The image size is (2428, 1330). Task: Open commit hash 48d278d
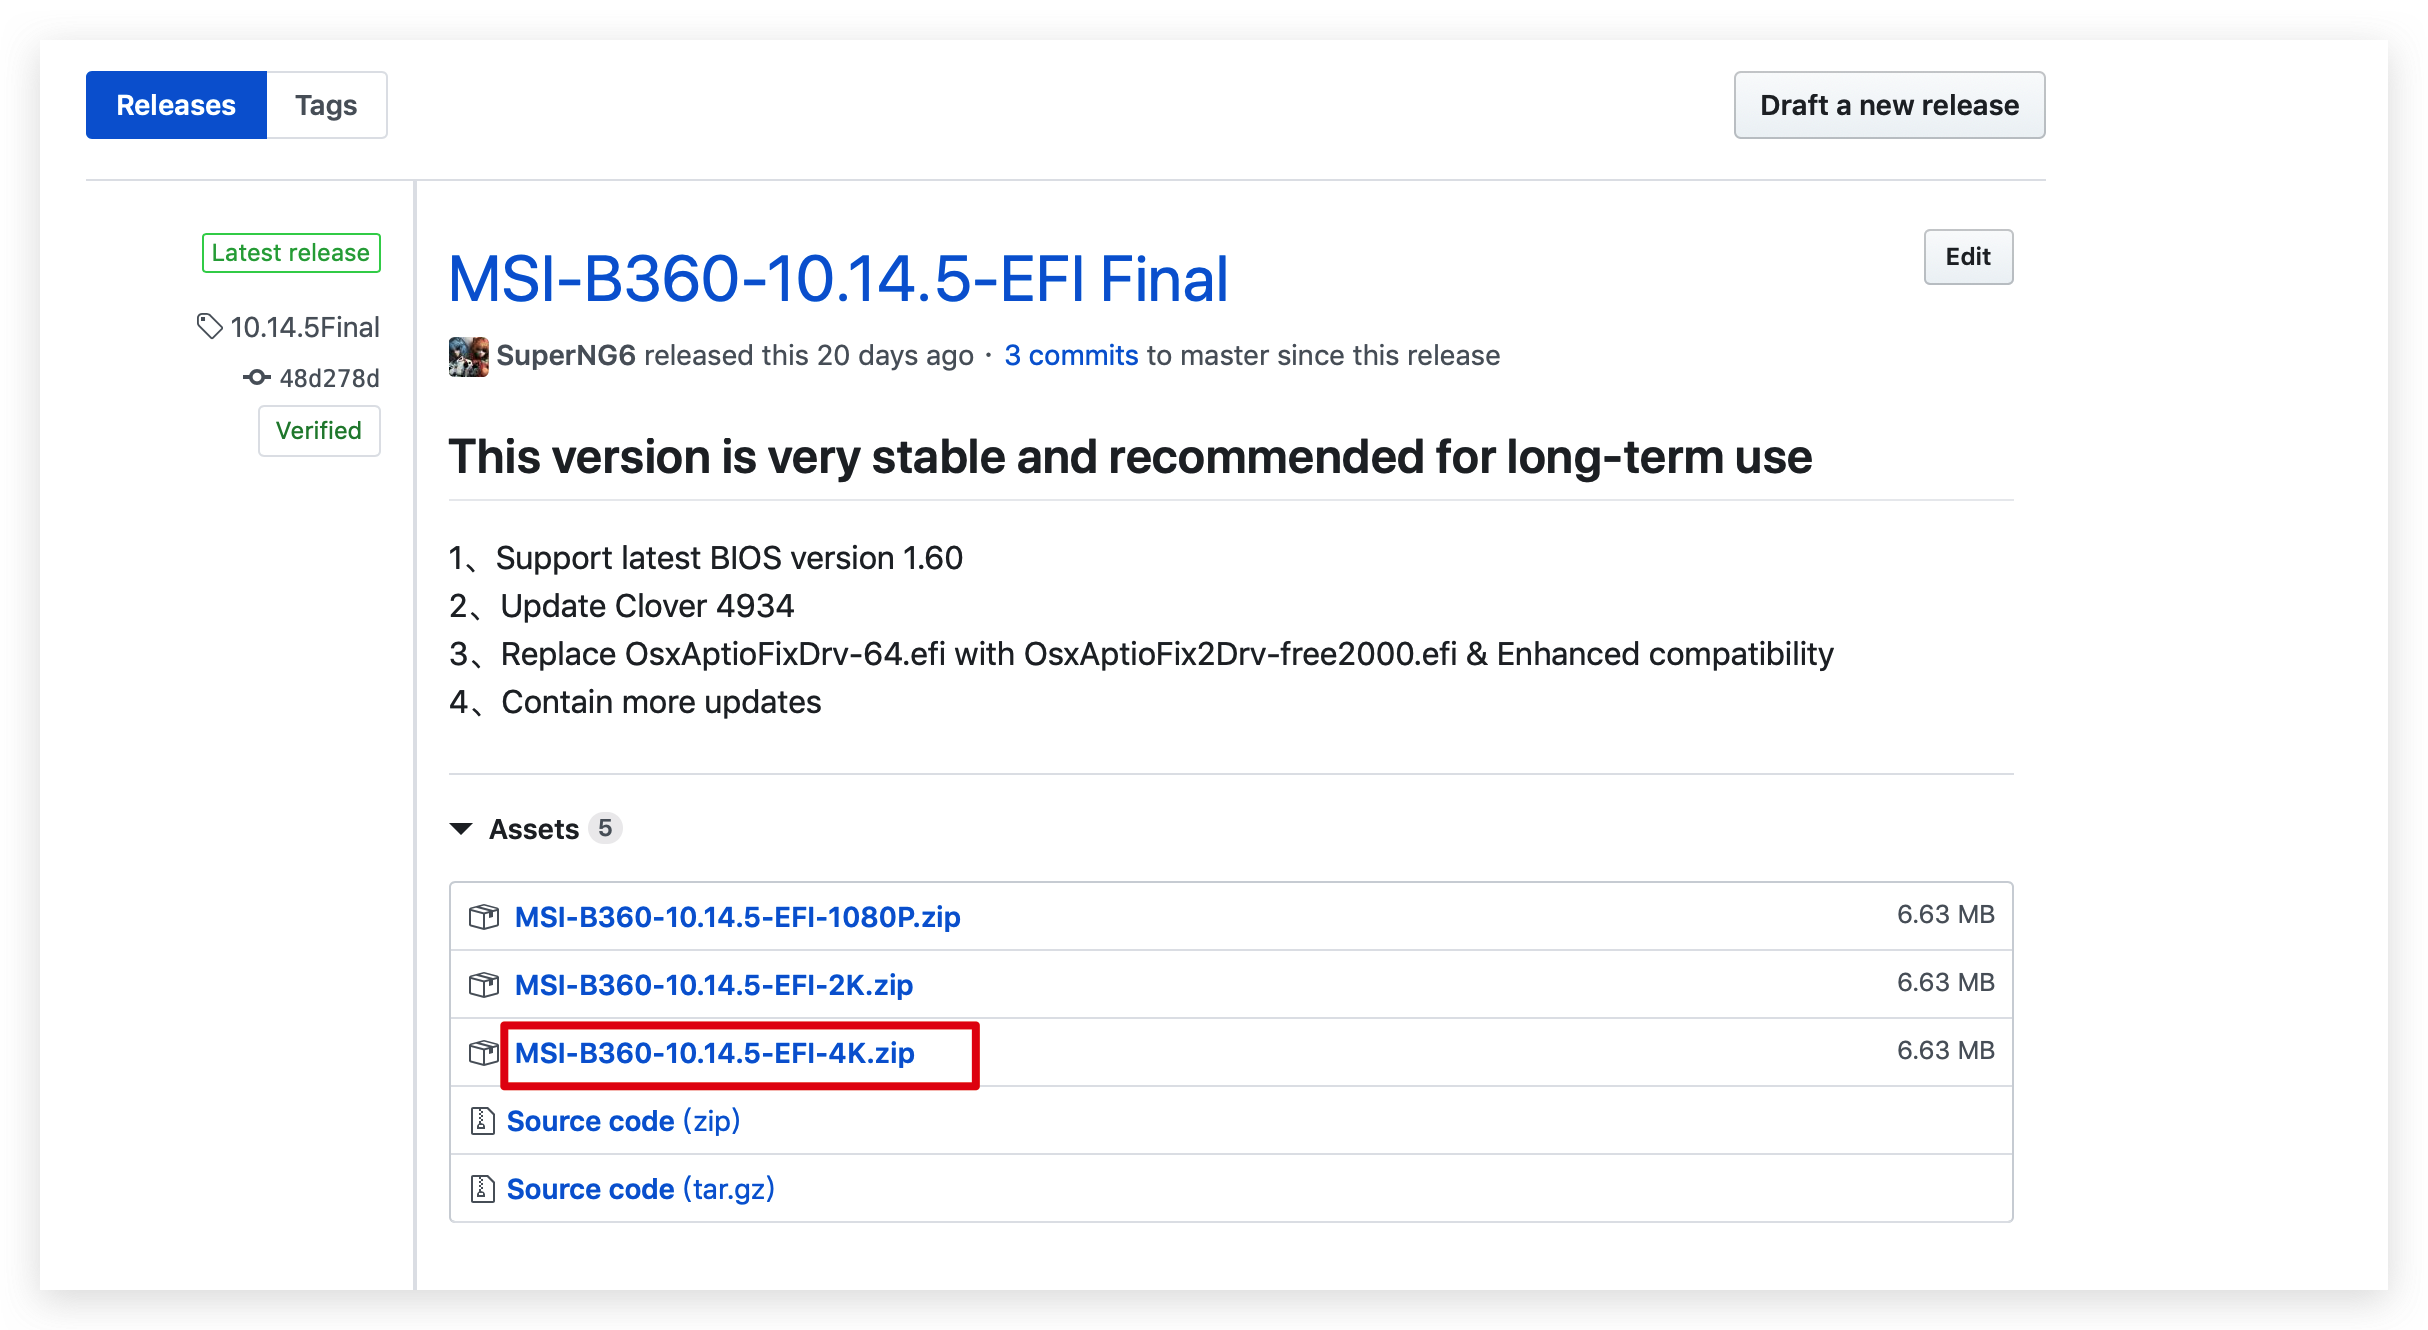(x=329, y=378)
